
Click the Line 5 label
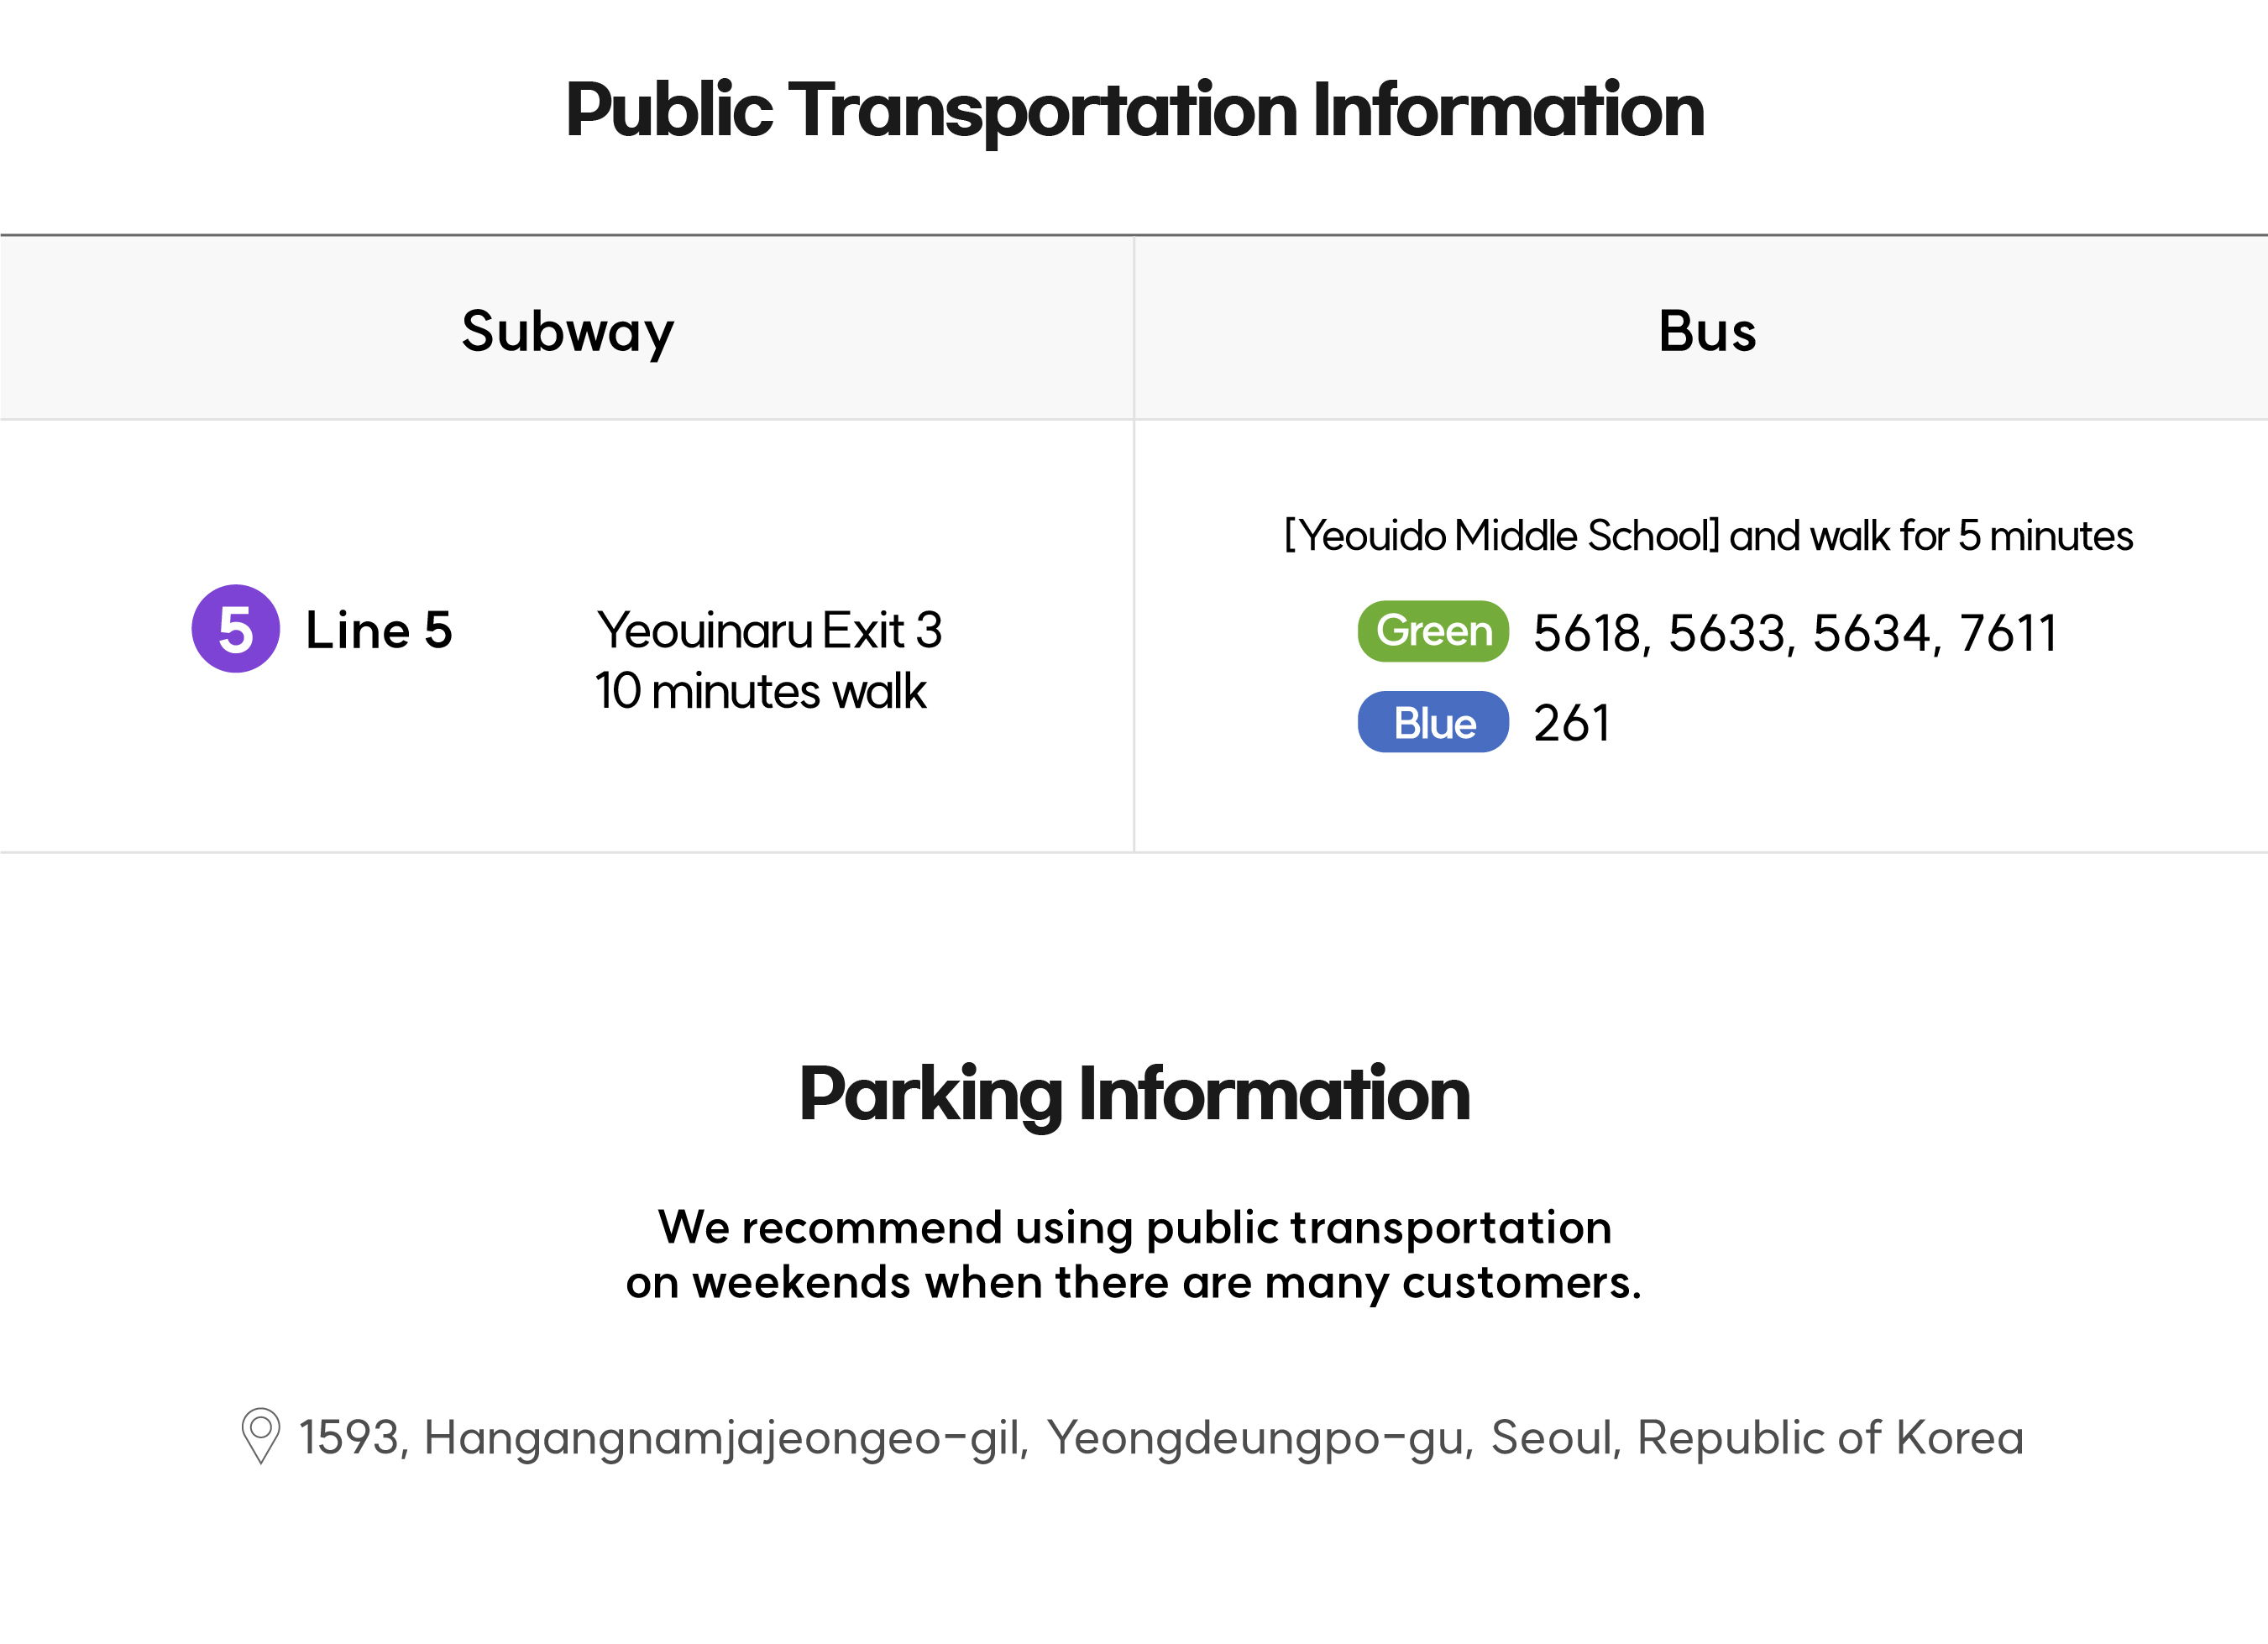coord(379,630)
